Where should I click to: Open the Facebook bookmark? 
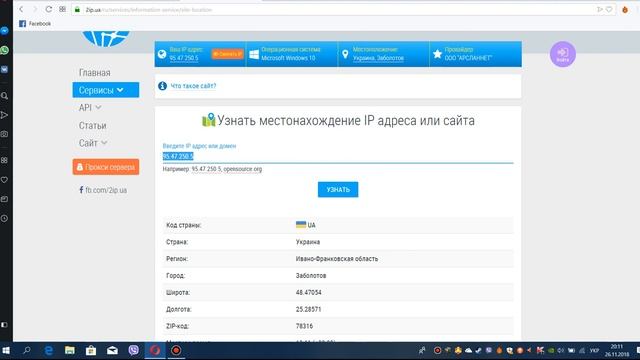pos(35,24)
